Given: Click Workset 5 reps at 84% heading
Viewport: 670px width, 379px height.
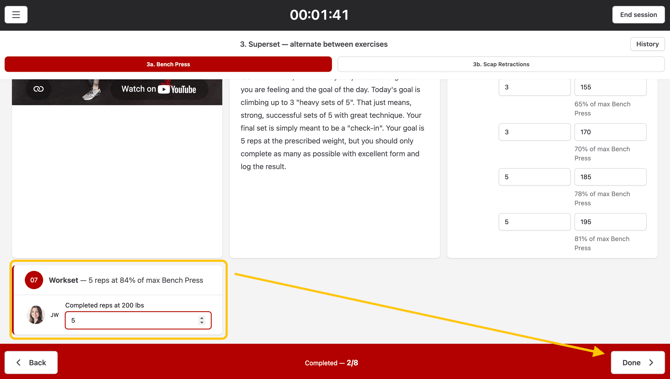Looking at the screenshot, I should 126,280.
